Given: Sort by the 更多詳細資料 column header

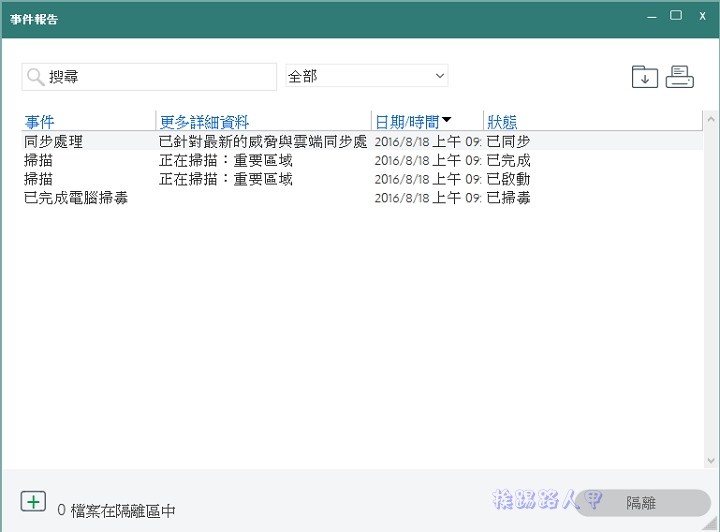Looking at the screenshot, I should pos(263,122).
